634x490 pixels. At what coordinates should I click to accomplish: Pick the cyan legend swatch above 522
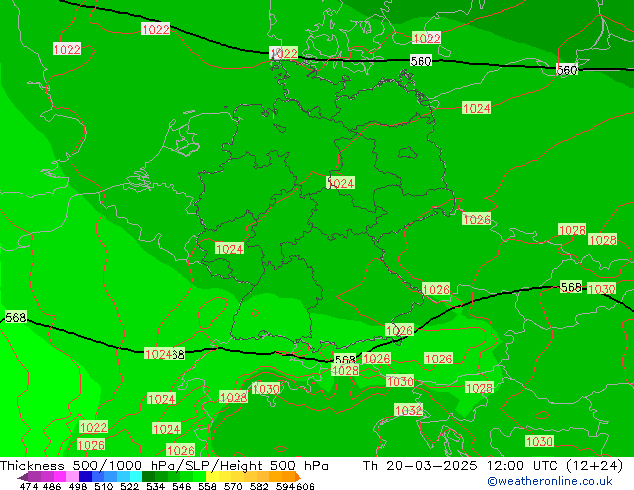coord(136,476)
